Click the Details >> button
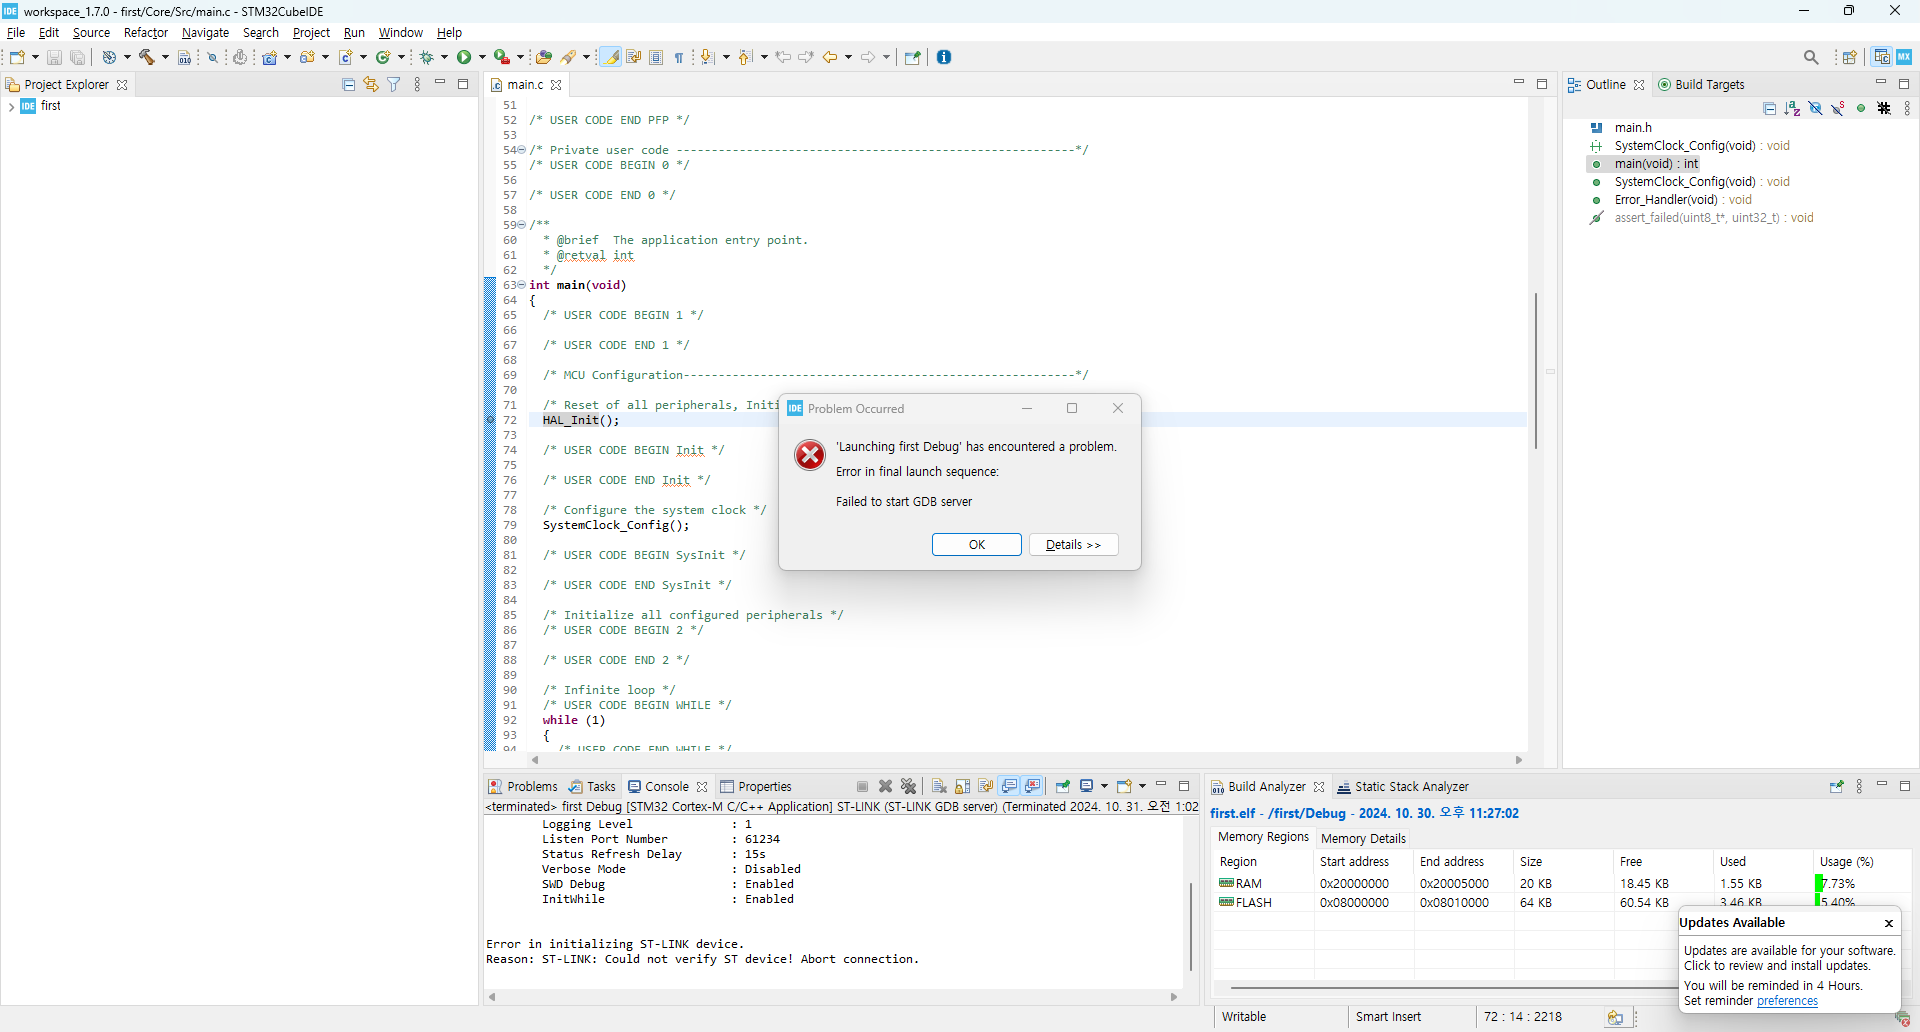 coord(1073,545)
